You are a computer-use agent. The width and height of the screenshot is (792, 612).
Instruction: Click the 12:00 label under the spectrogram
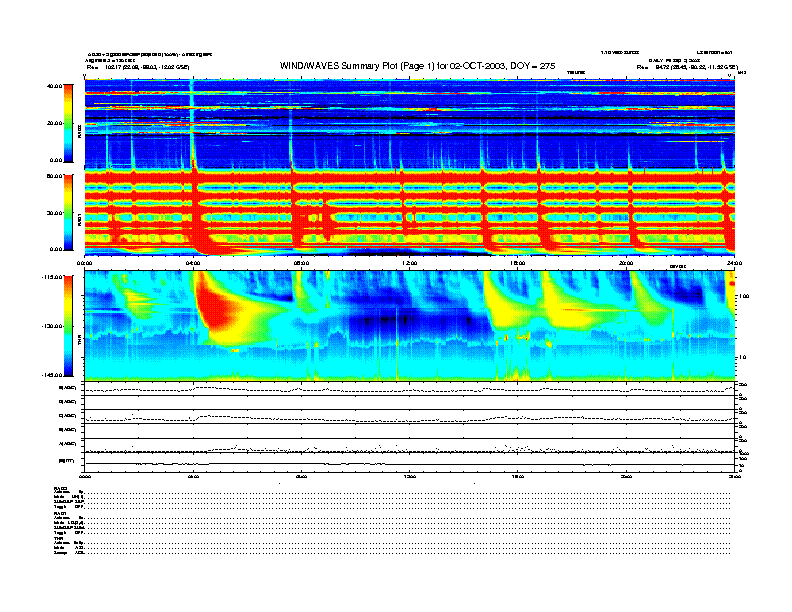tap(410, 263)
